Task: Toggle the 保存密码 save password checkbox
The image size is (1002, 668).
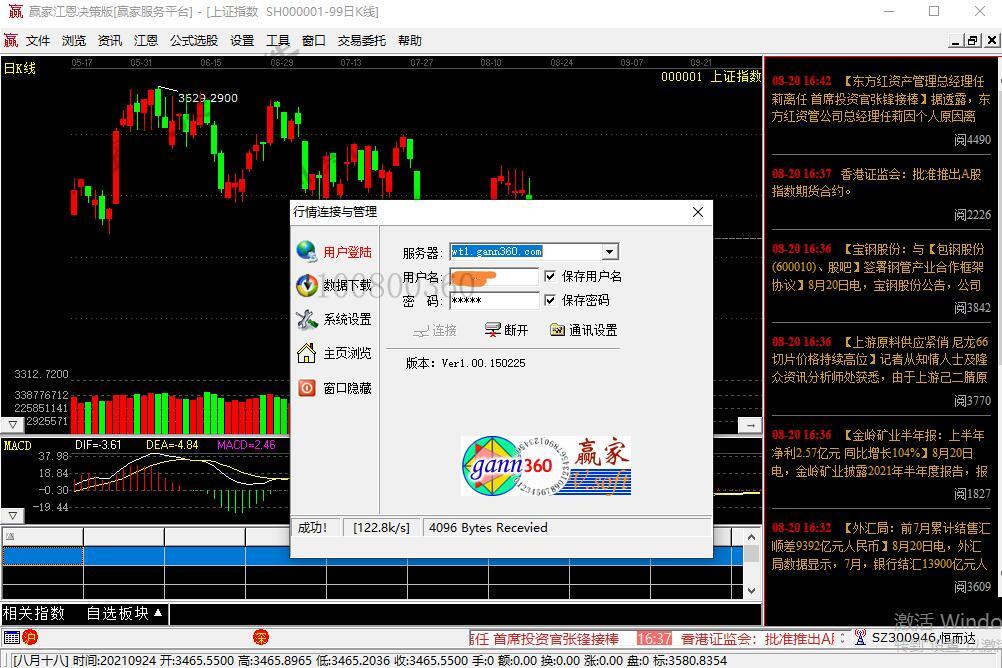Action: pos(550,300)
